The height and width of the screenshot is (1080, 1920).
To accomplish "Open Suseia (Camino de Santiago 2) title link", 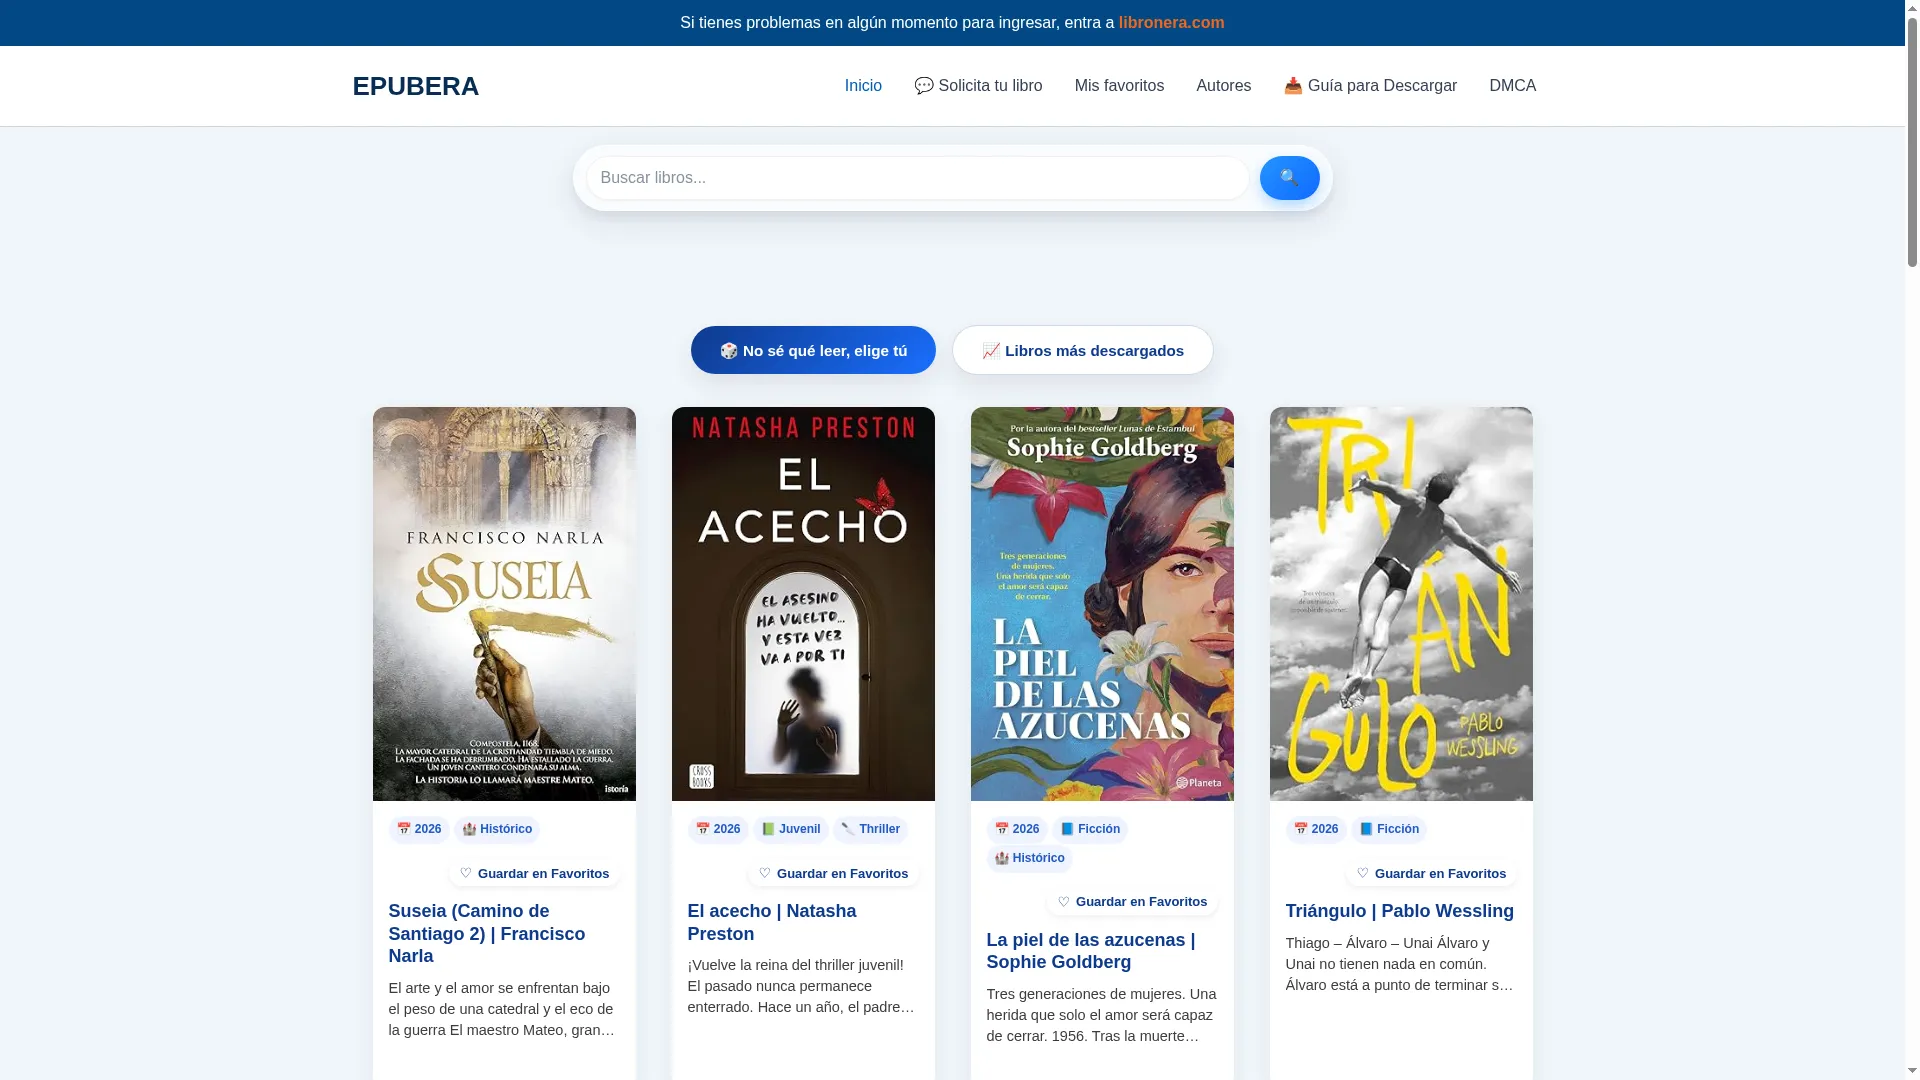I will (x=487, y=934).
